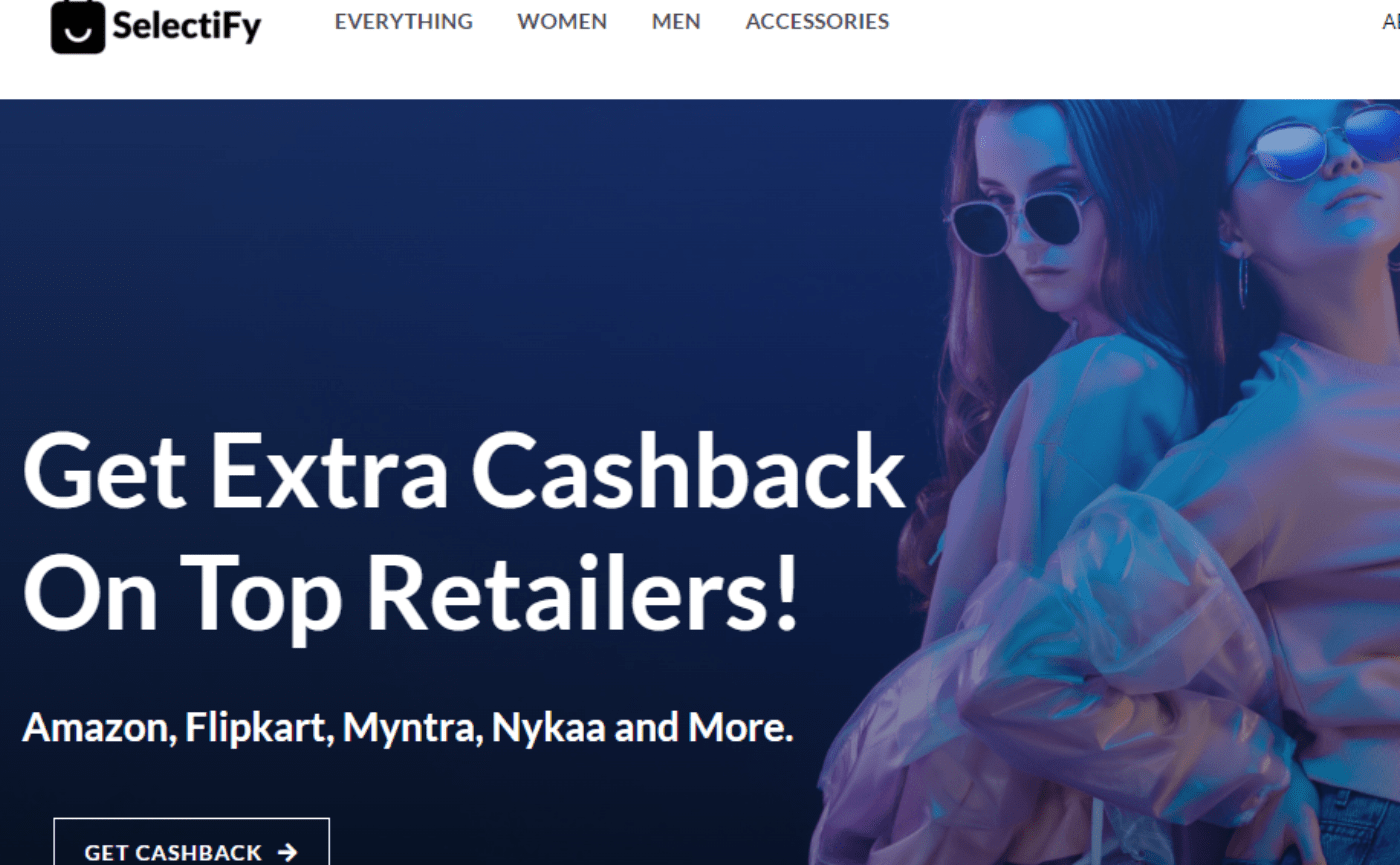1400x865 pixels.
Task: Select the MEN menu item
Action: [x=676, y=21]
